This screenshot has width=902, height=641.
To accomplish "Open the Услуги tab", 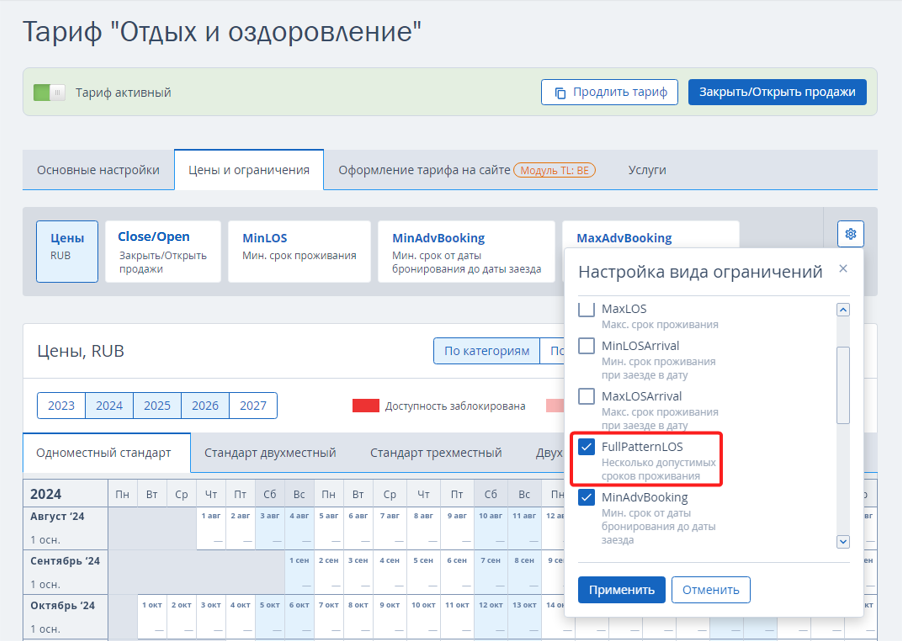I will (647, 170).
